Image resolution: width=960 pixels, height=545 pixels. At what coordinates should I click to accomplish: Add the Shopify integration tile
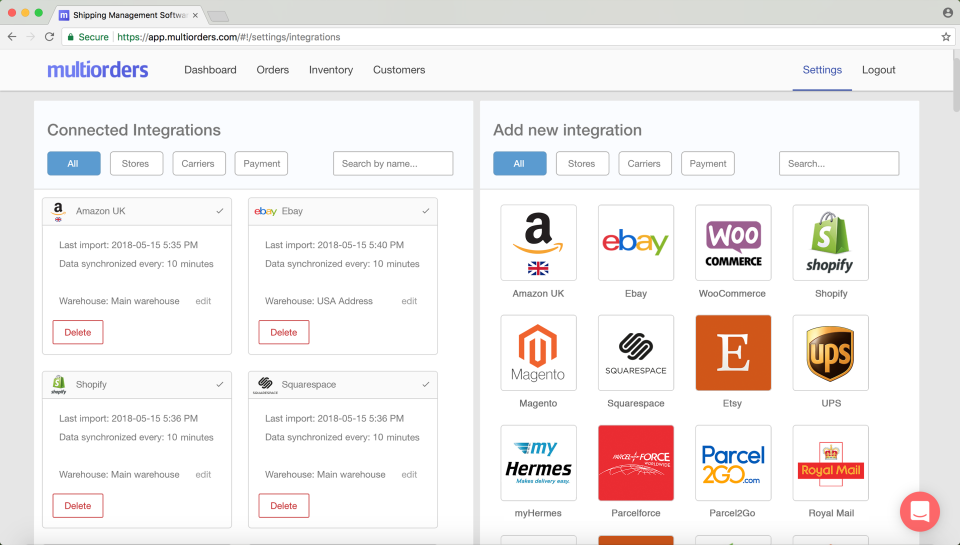point(830,242)
